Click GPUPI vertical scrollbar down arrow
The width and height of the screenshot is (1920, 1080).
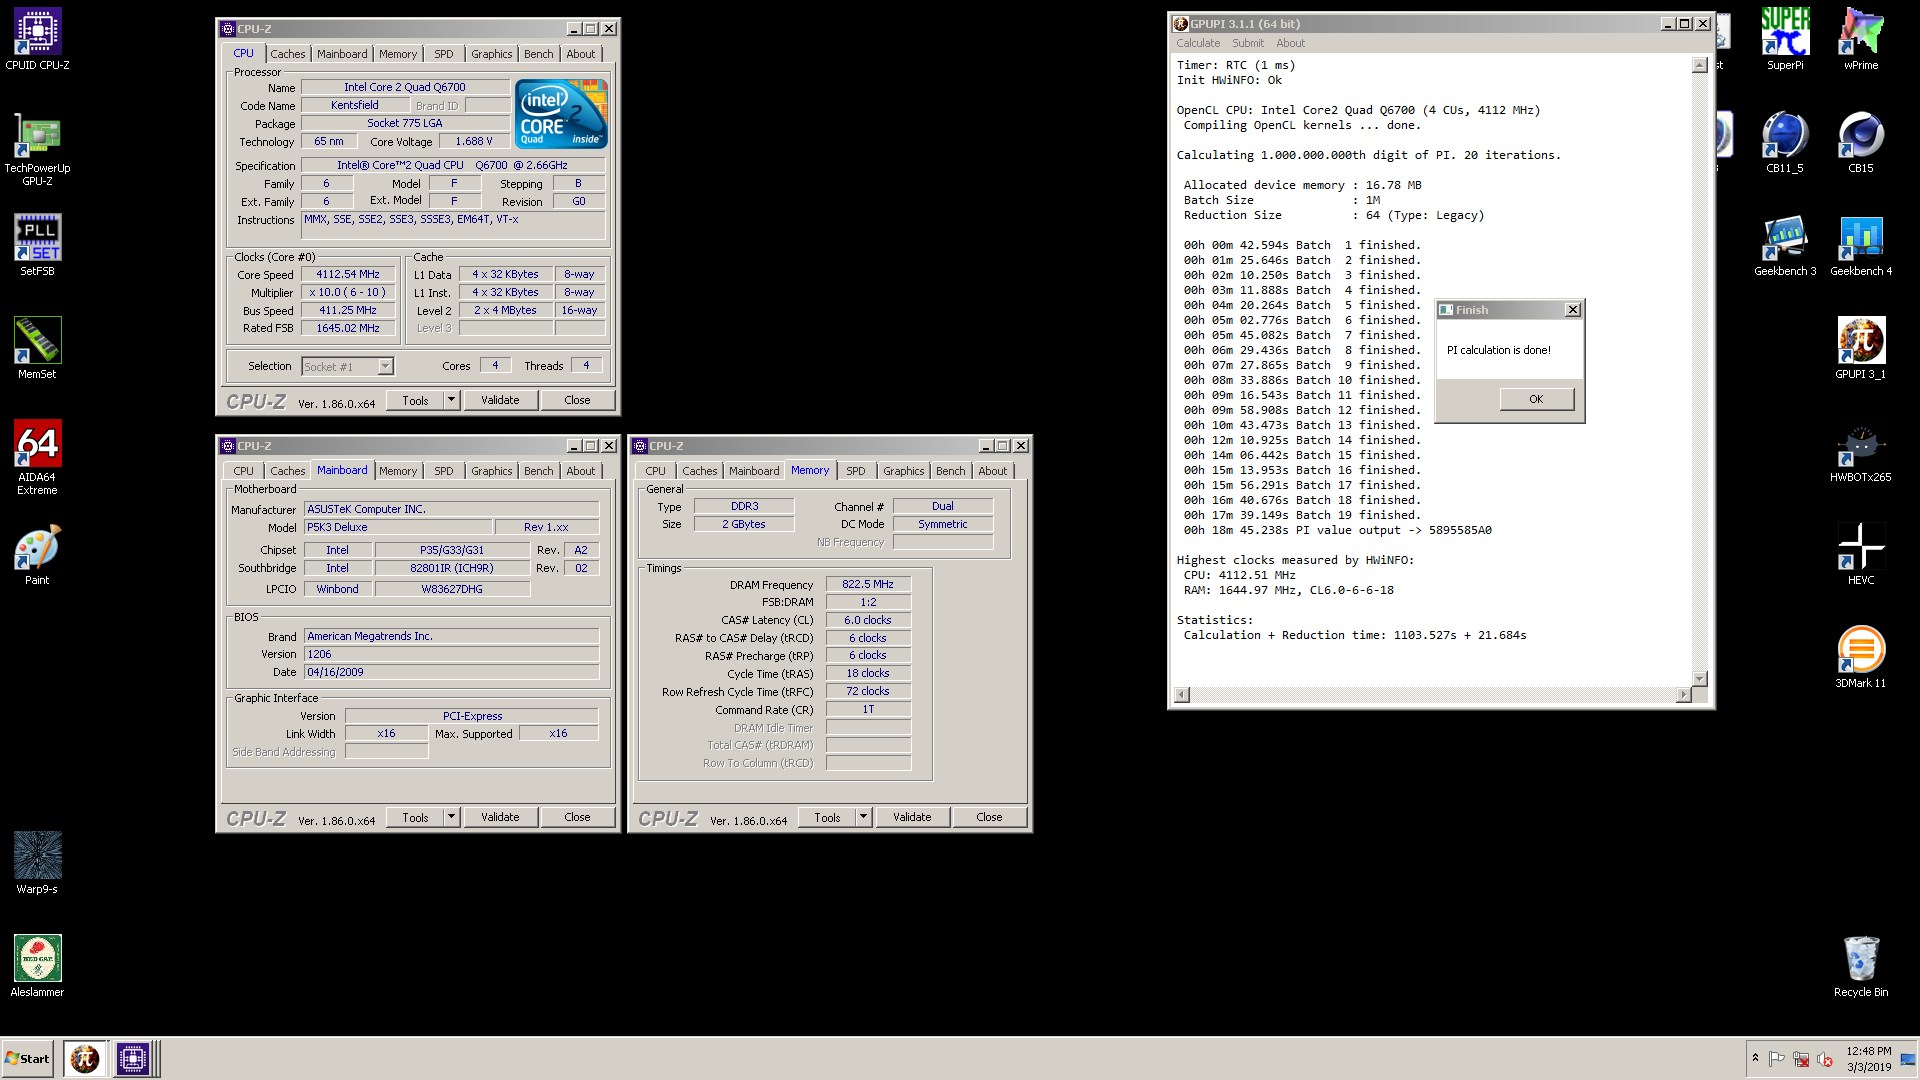point(1699,678)
